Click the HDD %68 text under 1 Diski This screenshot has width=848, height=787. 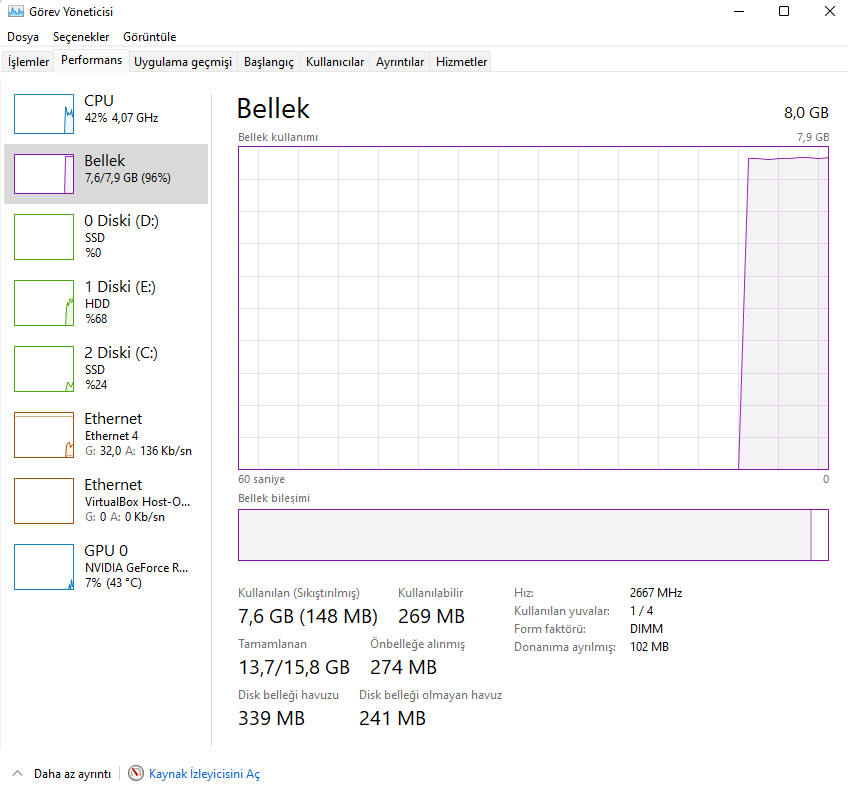(x=97, y=311)
